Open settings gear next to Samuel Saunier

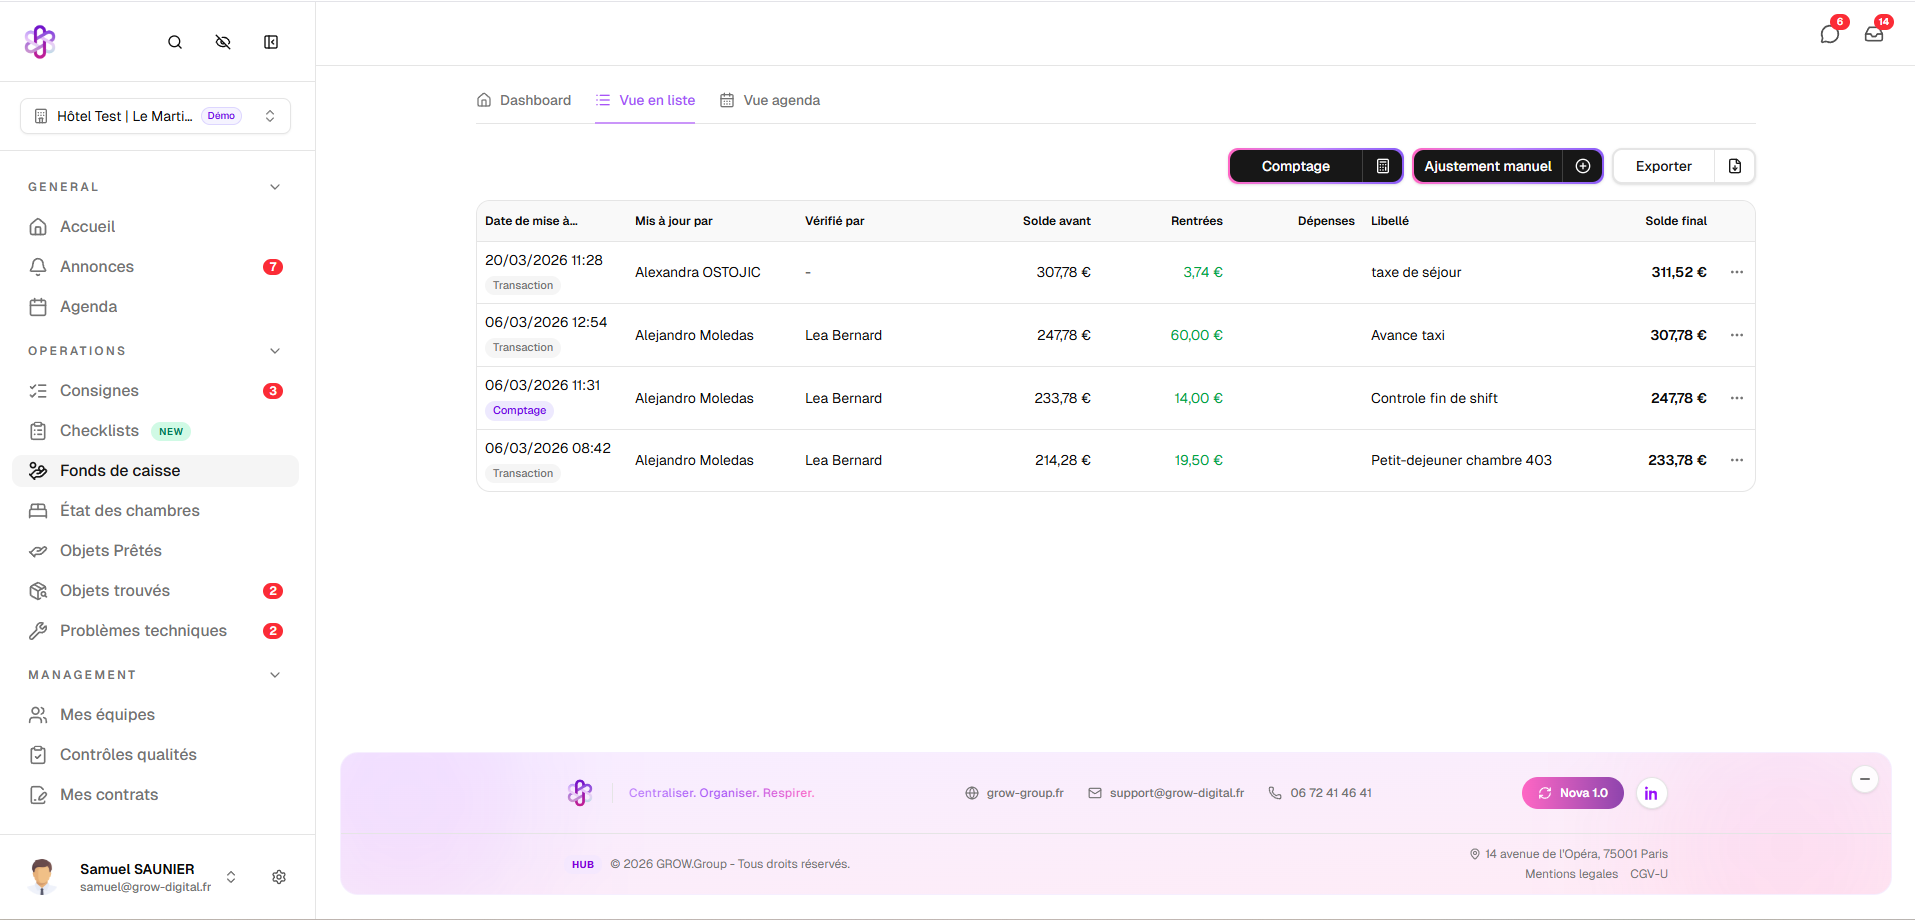point(279,877)
